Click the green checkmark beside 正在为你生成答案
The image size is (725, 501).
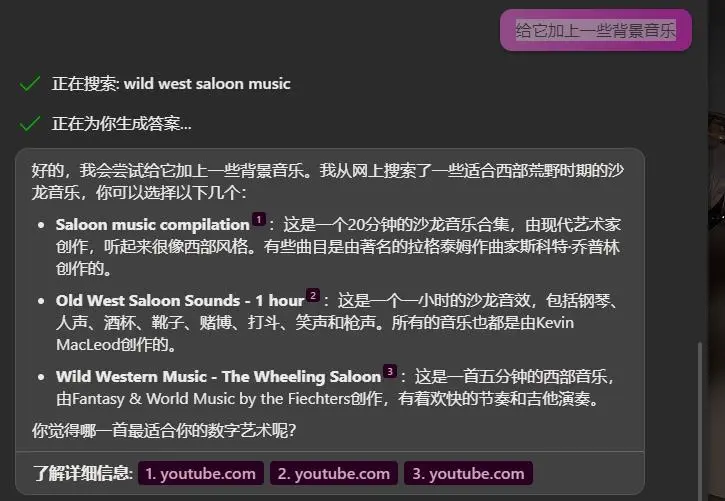point(30,123)
